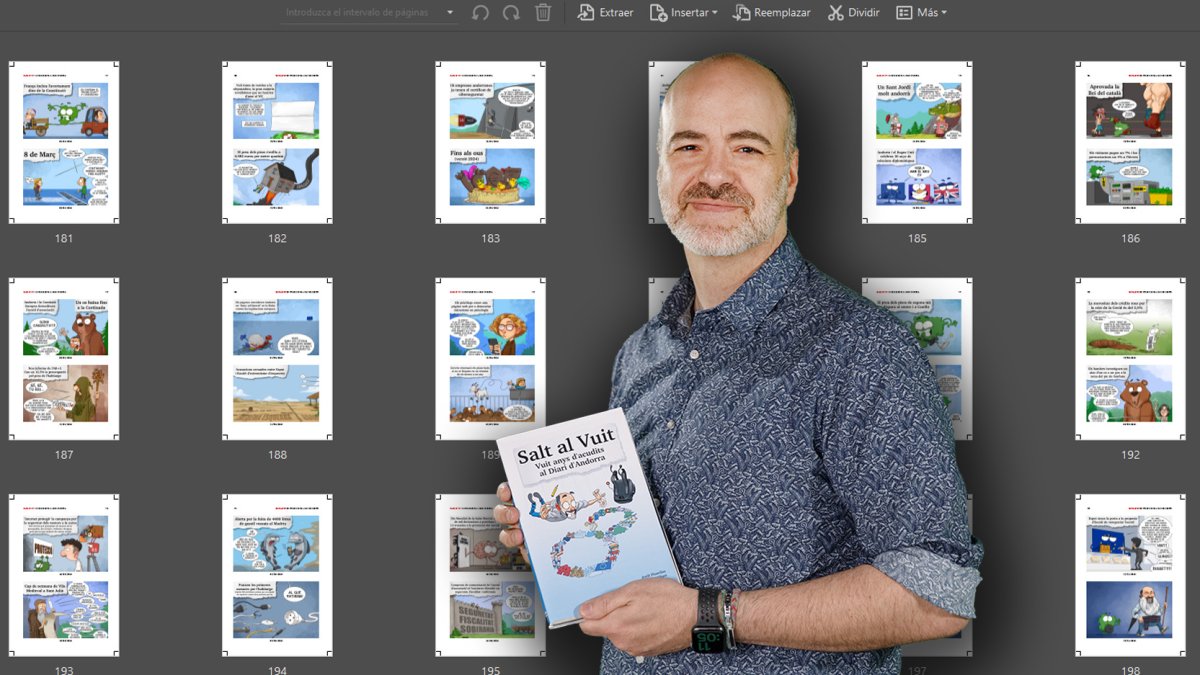The height and width of the screenshot is (675, 1200).
Task: Select page 192 thumbnail
Action: pyautogui.click(x=1130, y=359)
